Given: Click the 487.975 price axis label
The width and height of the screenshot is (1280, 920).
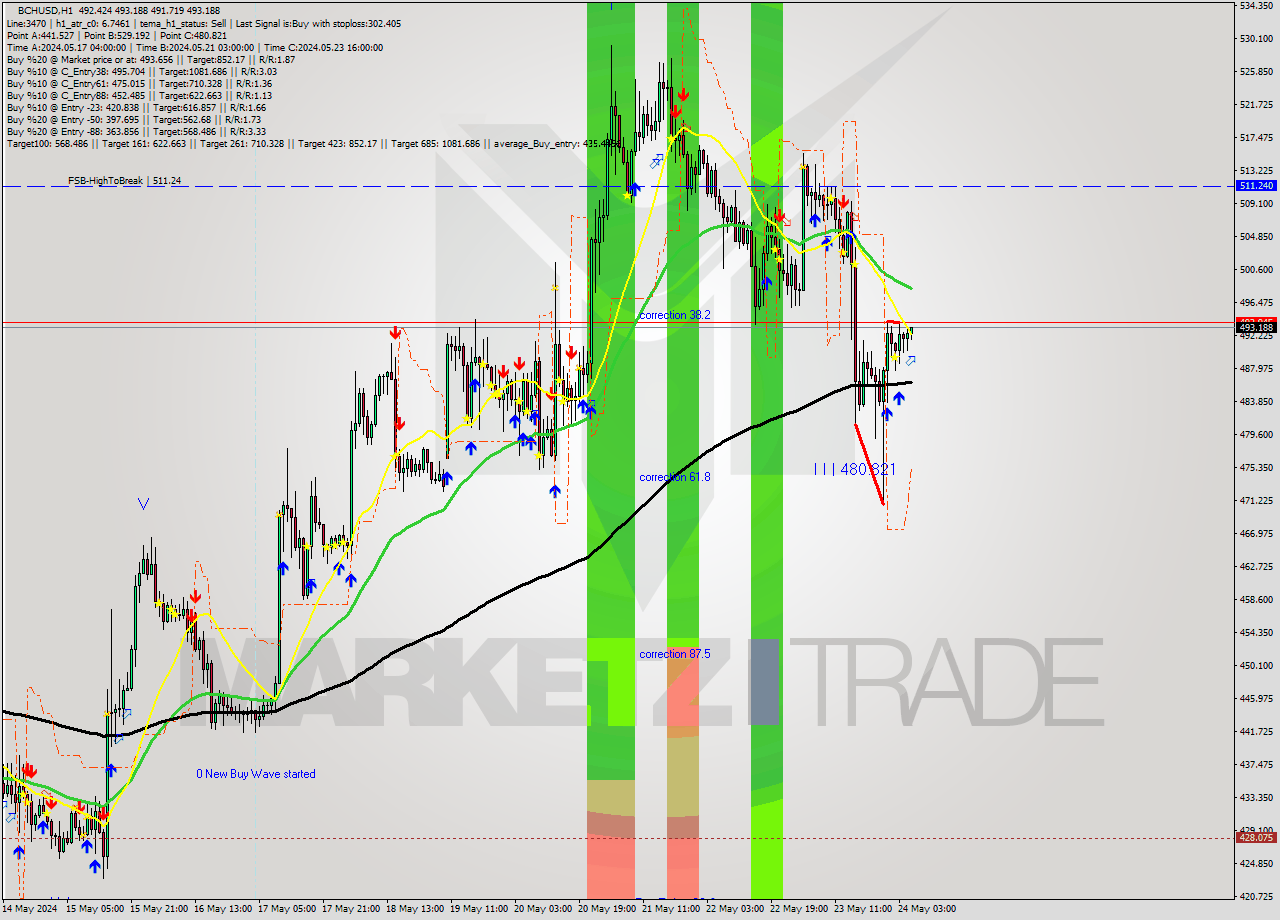Looking at the screenshot, I should pos(1256,368).
